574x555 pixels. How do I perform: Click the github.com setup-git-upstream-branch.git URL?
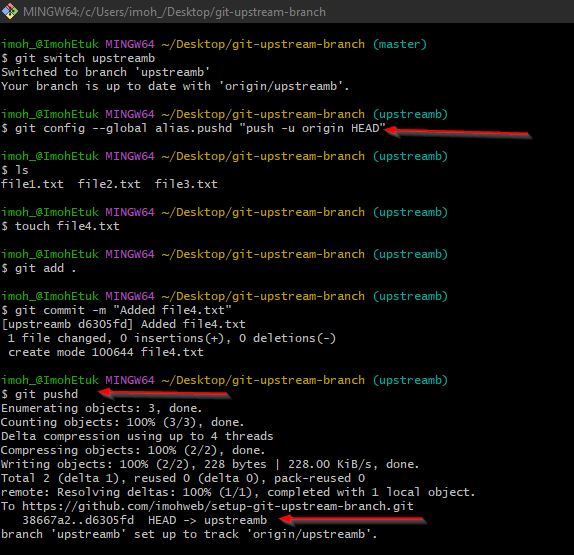pos(217,506)
